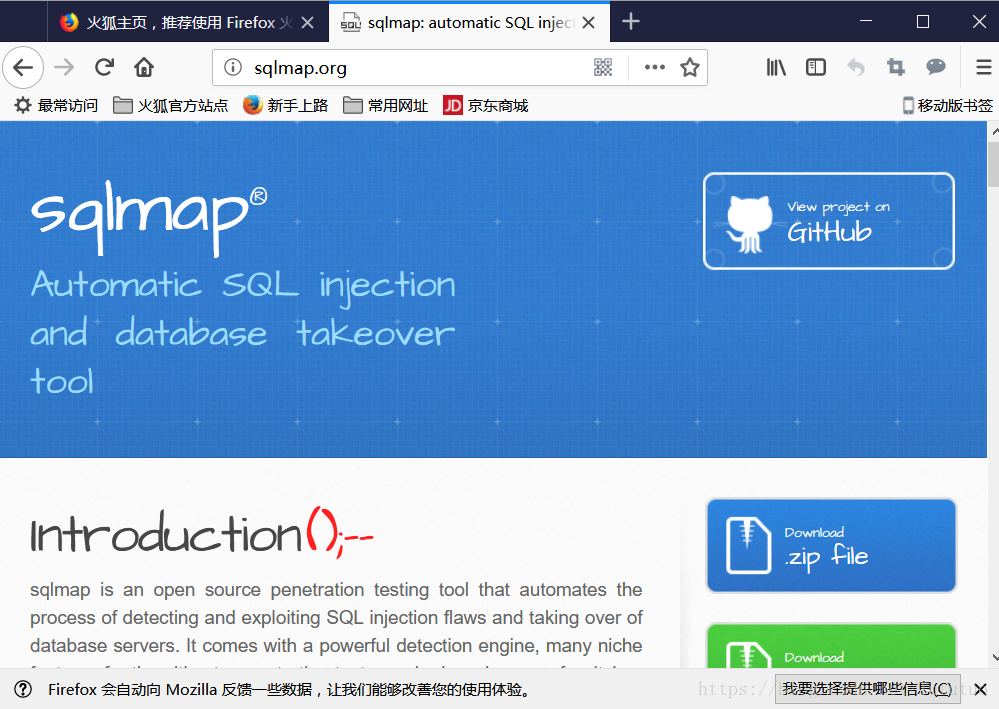Maximize the Firefox window
This screenshot has height=709, width=999.
[923, 21]
